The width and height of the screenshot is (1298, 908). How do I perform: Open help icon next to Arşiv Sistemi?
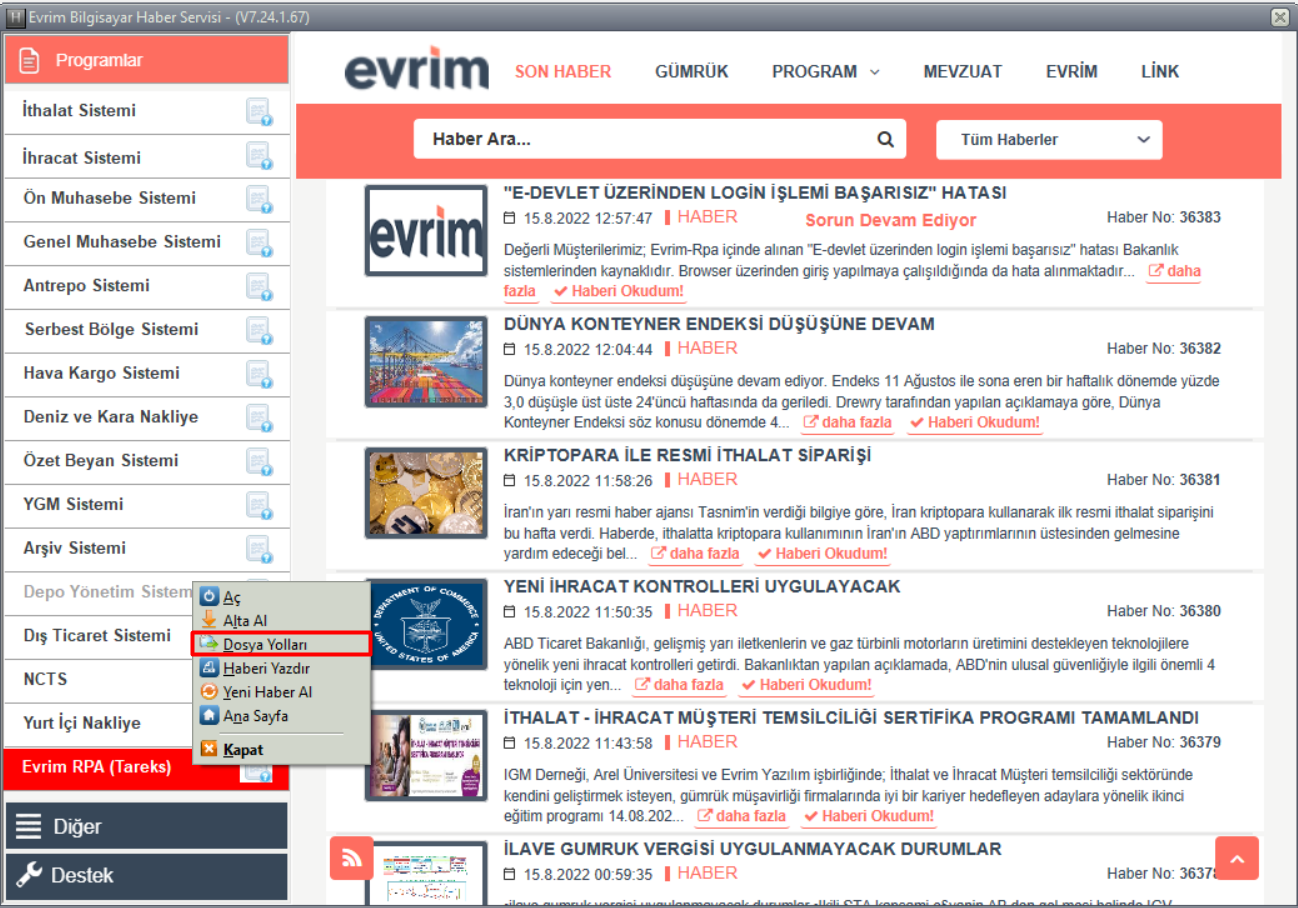[x=259, y=549]
